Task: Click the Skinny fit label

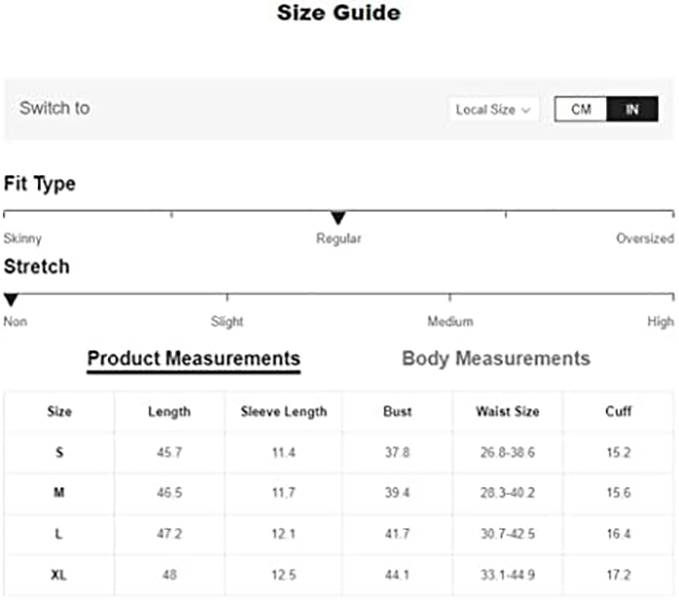Action: click(23, 239)
